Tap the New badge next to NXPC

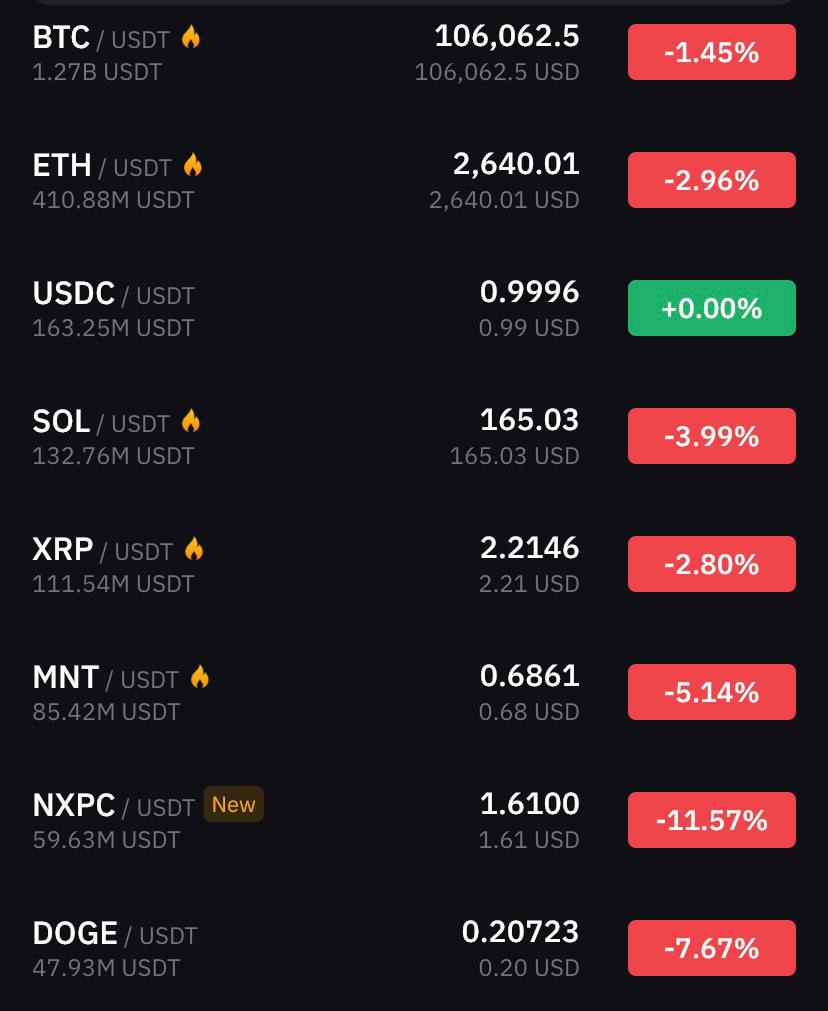(233, 804)
